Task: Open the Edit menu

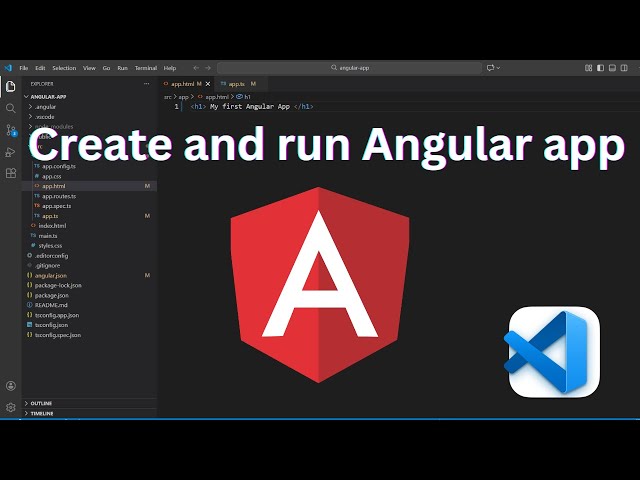Action: (40, 68)
